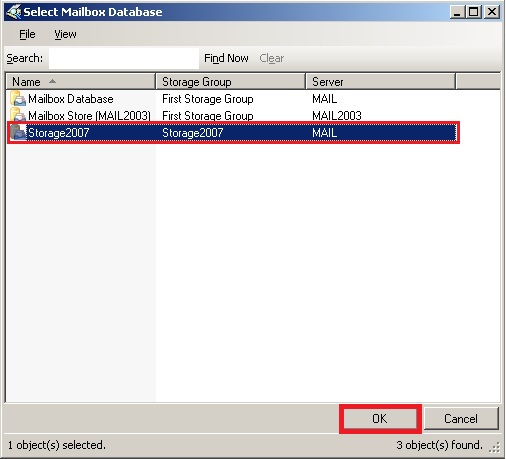Click the Storage2007 database icon

tap(18, 133)
